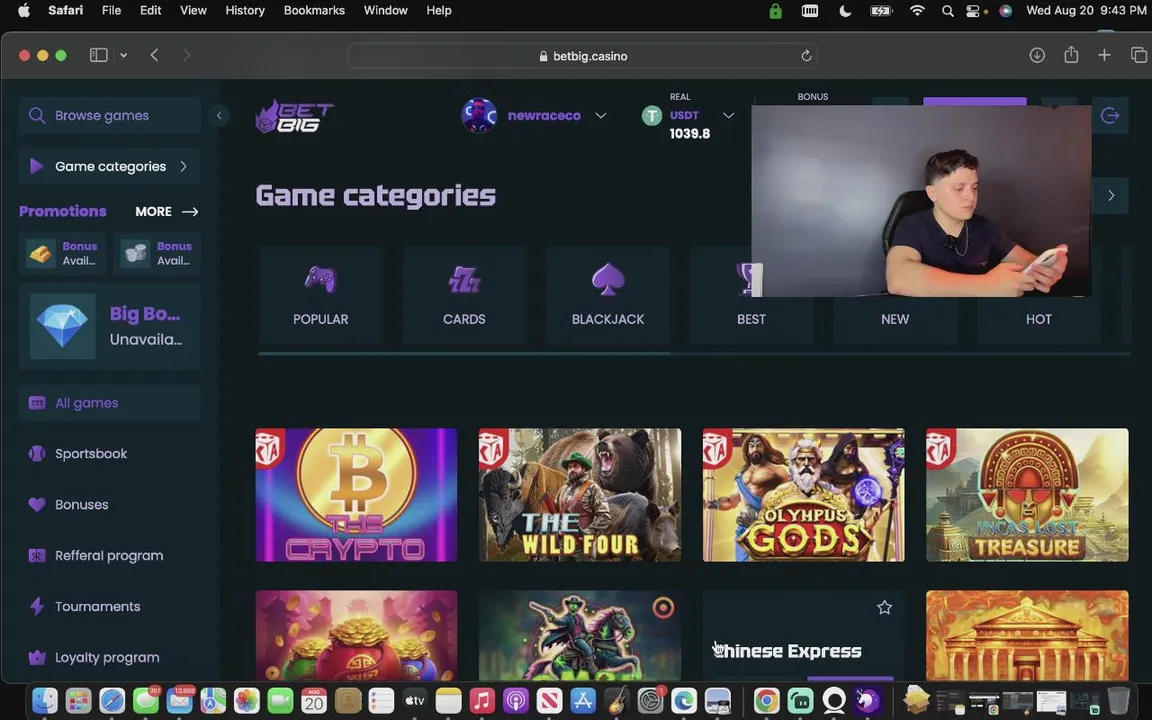Image resolution: width=1152 pixels, height=720 pixels.
Task: Open the Window menu
Action: pos(386,10)
